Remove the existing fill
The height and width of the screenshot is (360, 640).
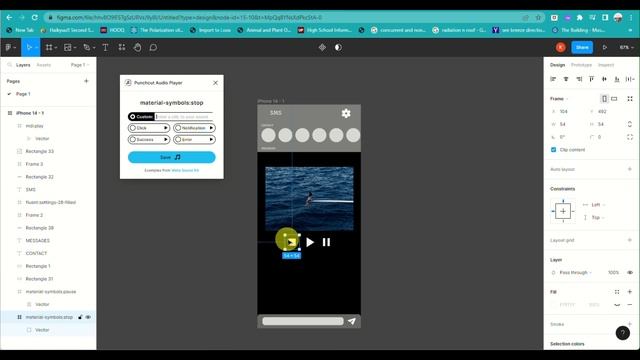[x=630, y=305]
